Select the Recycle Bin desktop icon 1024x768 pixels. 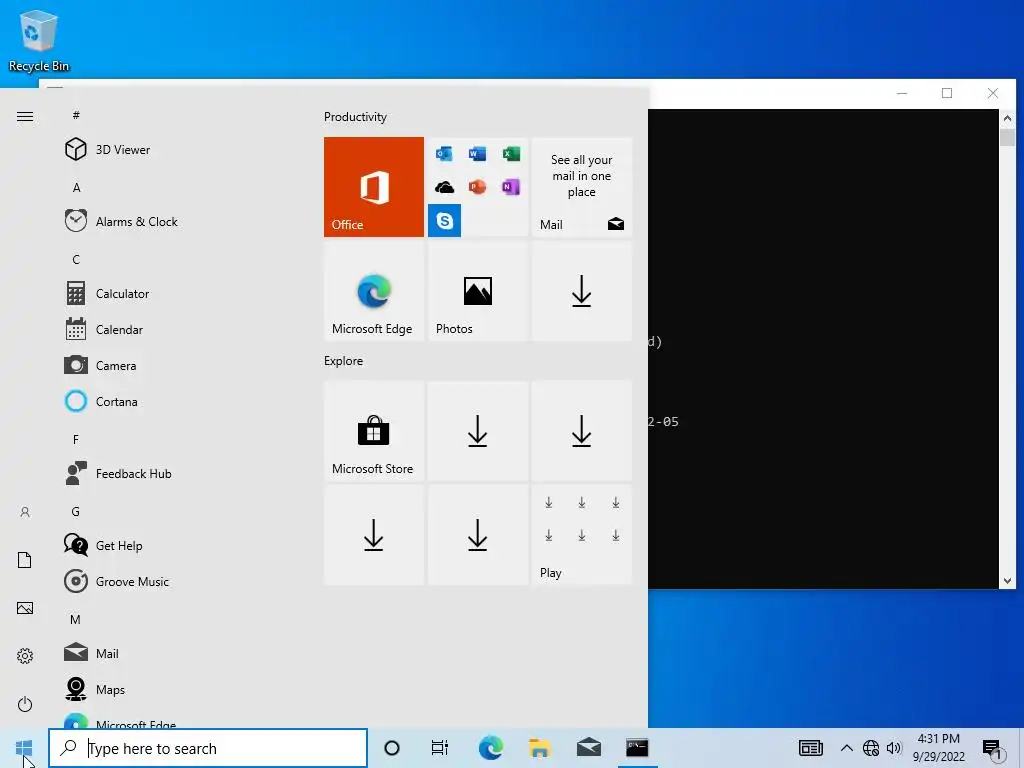point(39,40)
